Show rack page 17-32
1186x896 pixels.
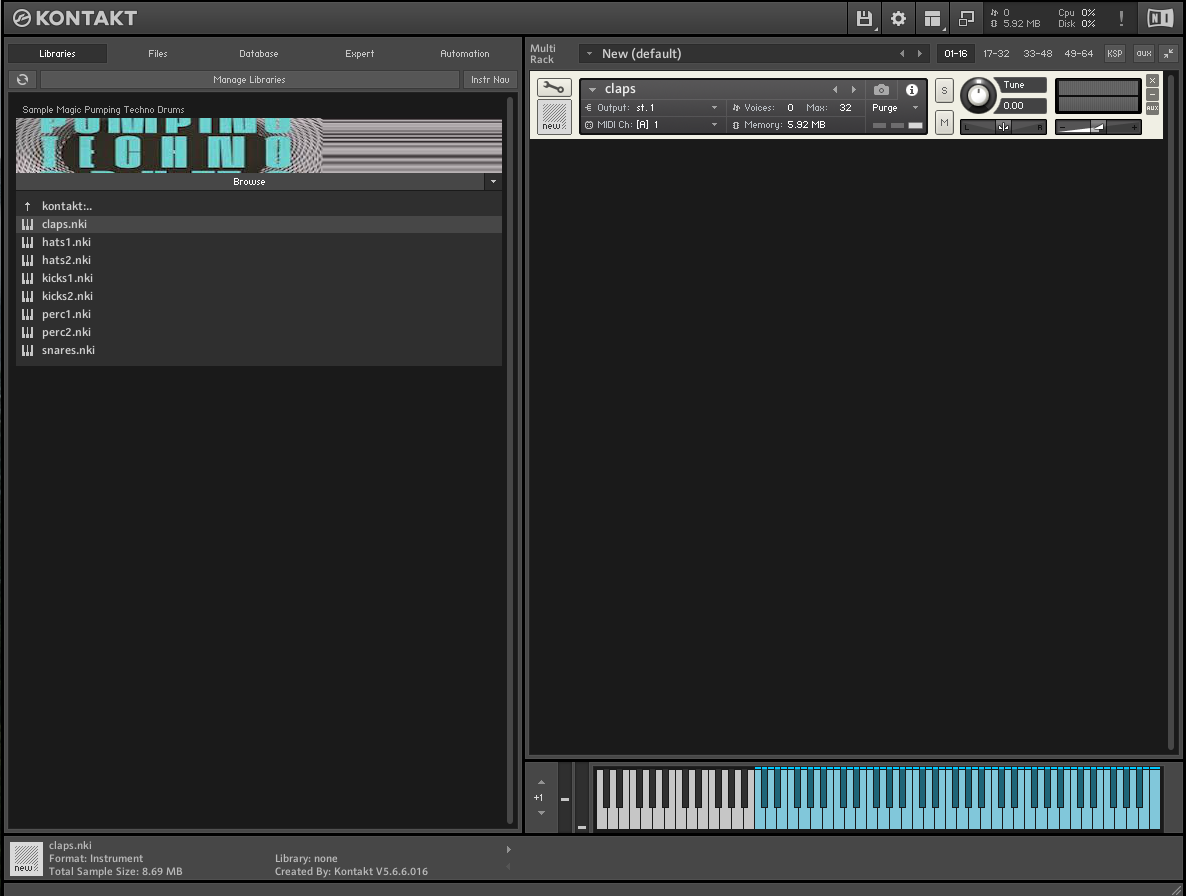[x=996, y=54]
